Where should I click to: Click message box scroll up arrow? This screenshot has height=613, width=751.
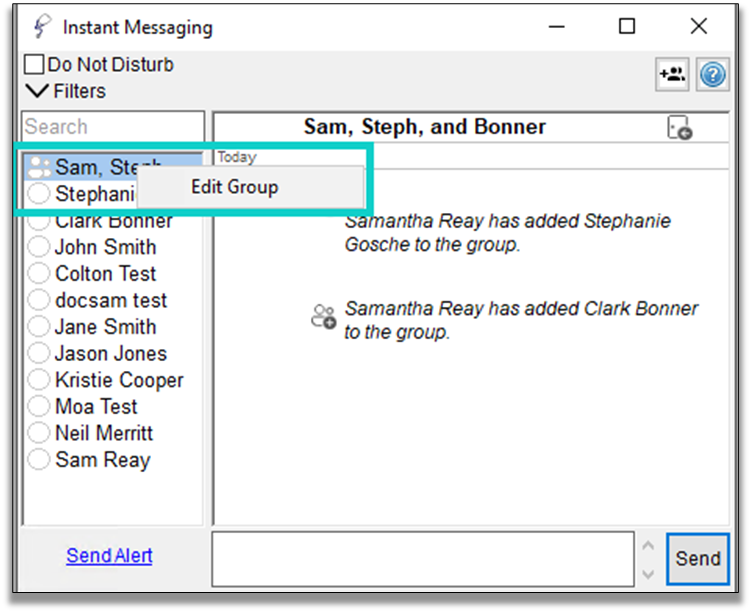pyautogui.click(x=647, y=547)
